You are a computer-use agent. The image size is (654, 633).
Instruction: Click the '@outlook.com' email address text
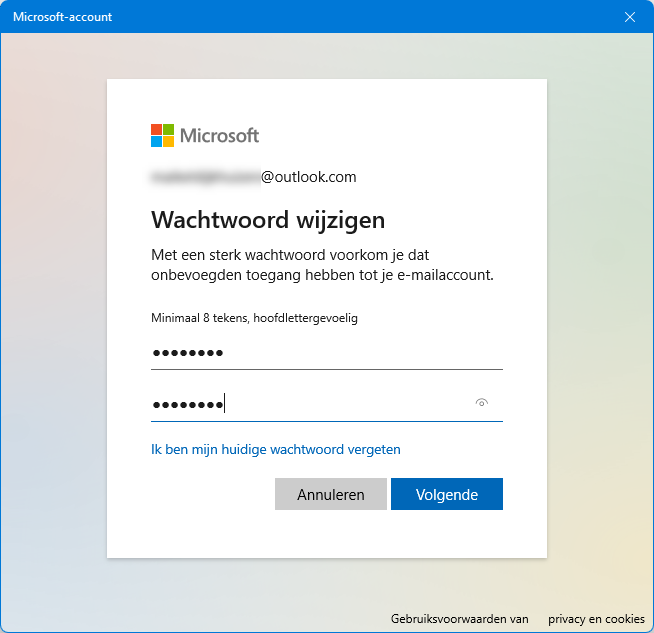click(309, 177)
